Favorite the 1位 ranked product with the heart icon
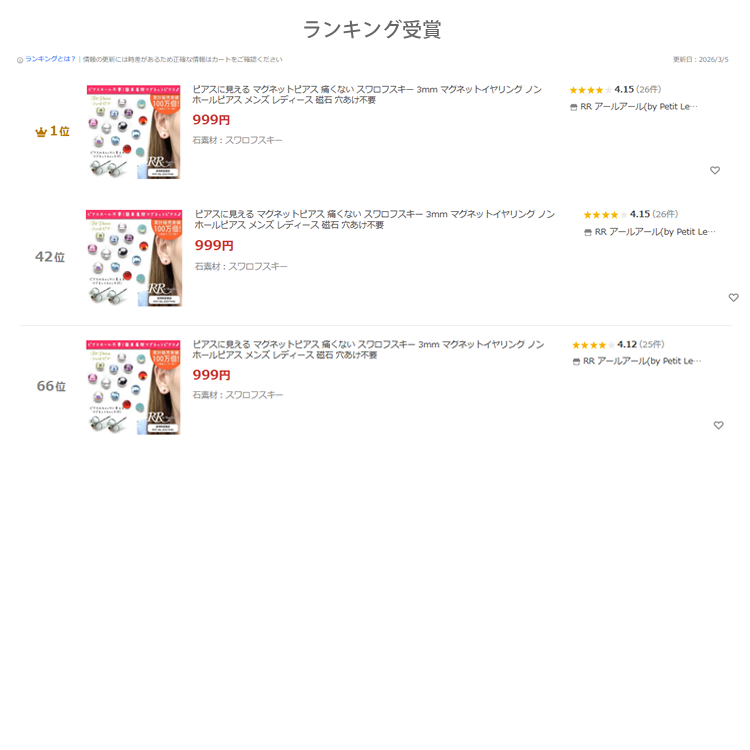This screenshot has height=750, width=750. click(x=715, y=170)
